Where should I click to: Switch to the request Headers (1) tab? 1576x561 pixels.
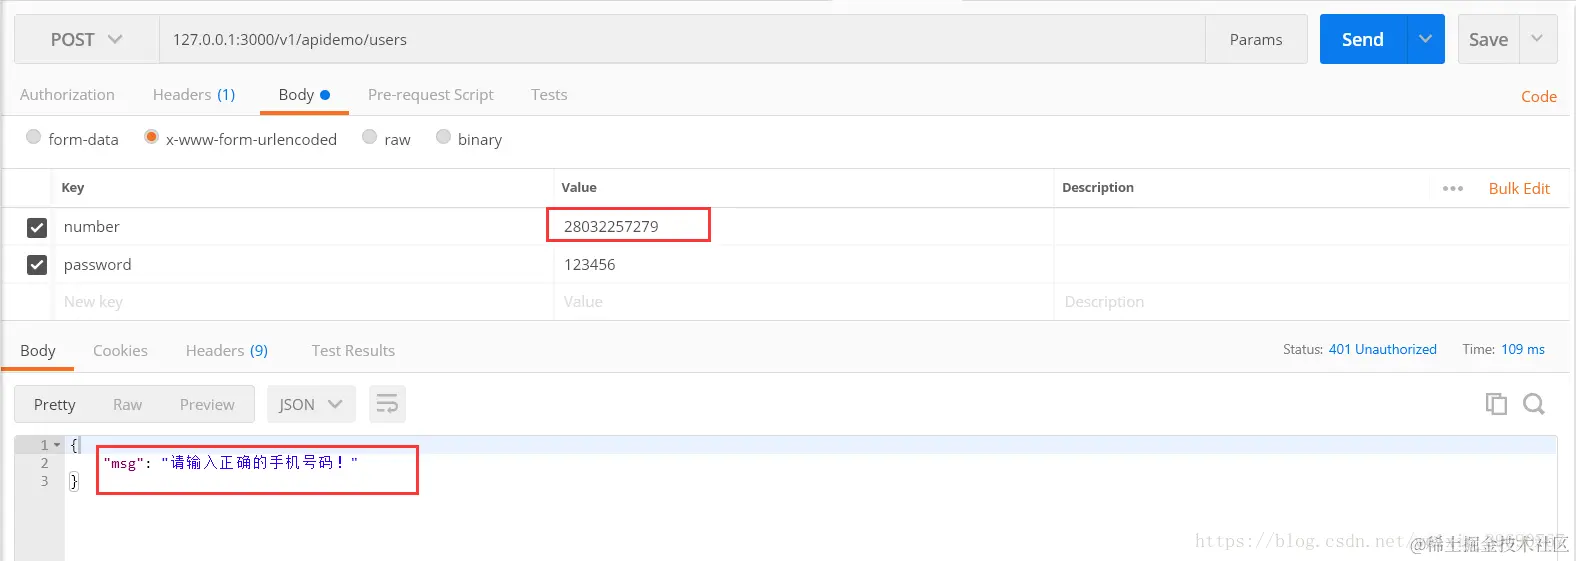click(194, 95)
